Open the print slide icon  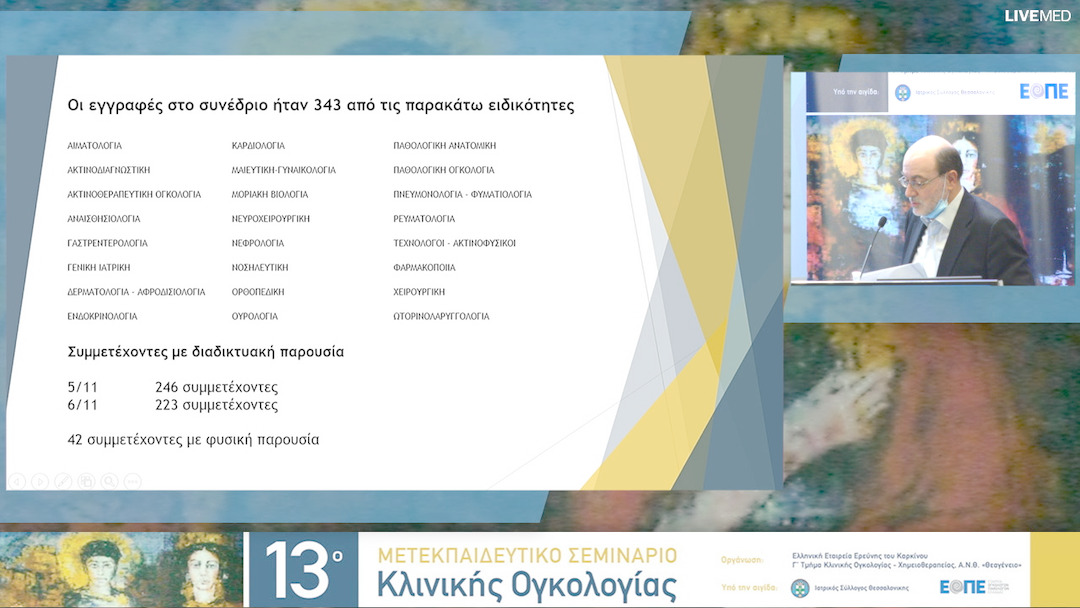(86, 480)
